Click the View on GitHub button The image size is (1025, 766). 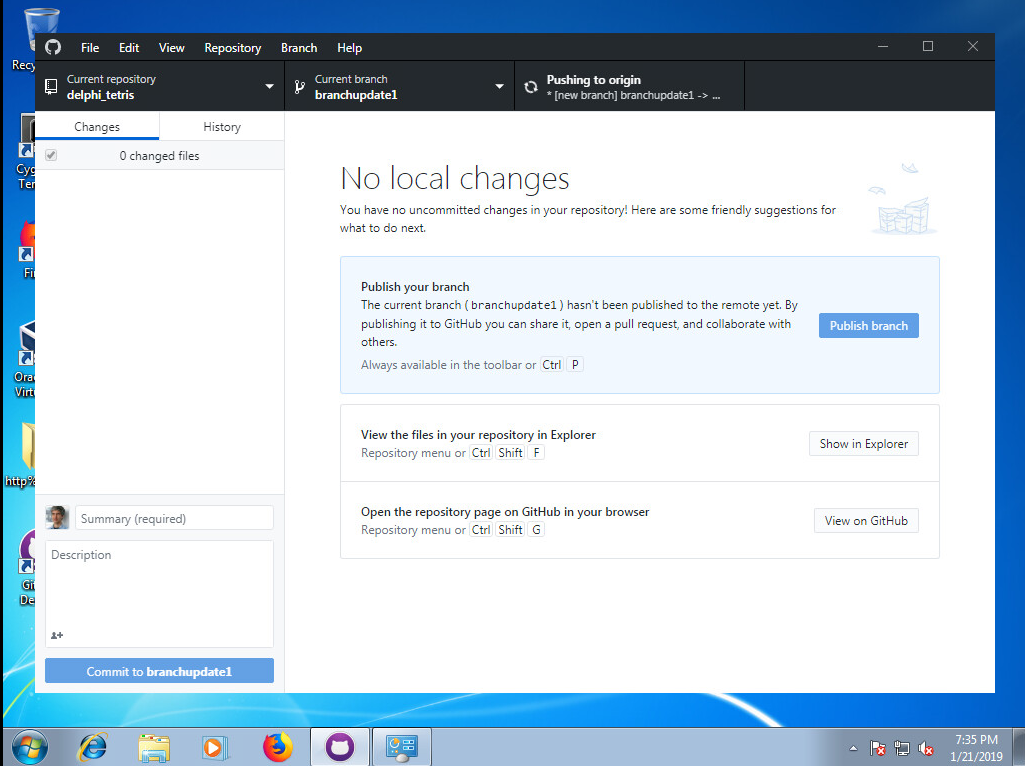point(866,521)
